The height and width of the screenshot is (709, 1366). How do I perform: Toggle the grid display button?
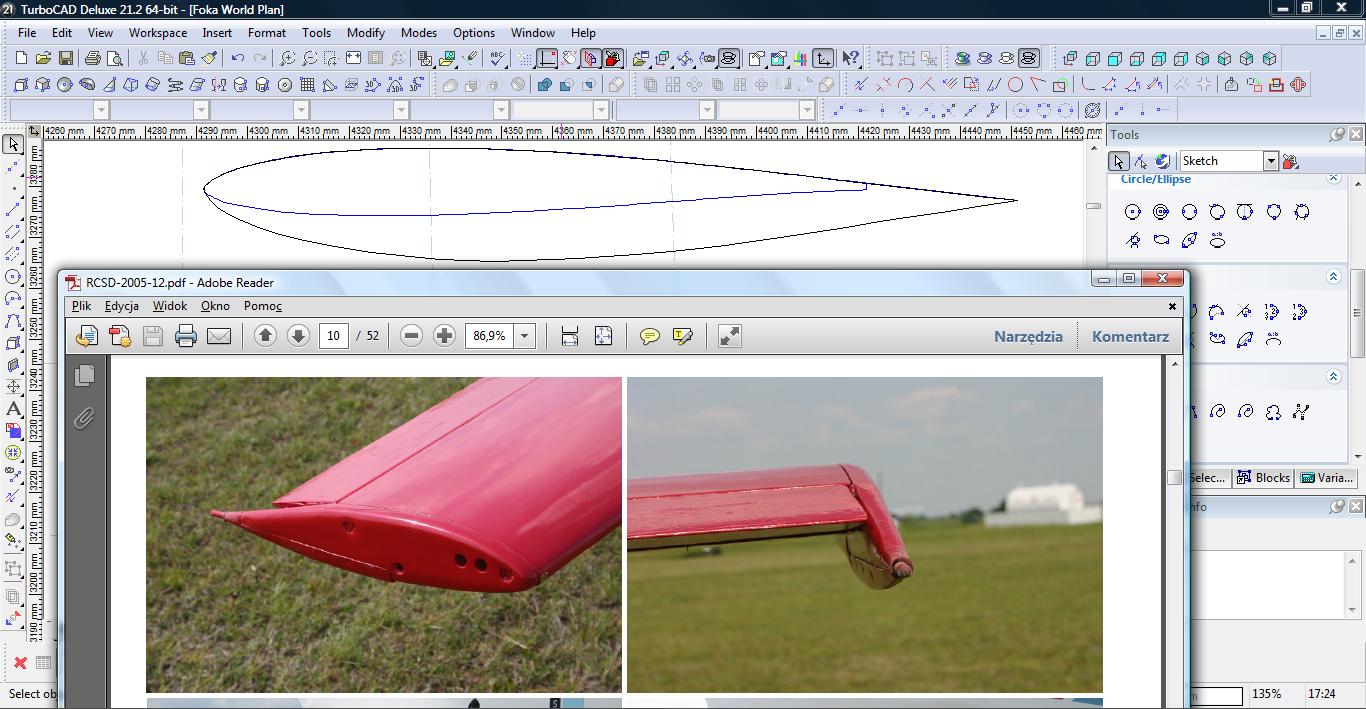[x=525, y=59]
